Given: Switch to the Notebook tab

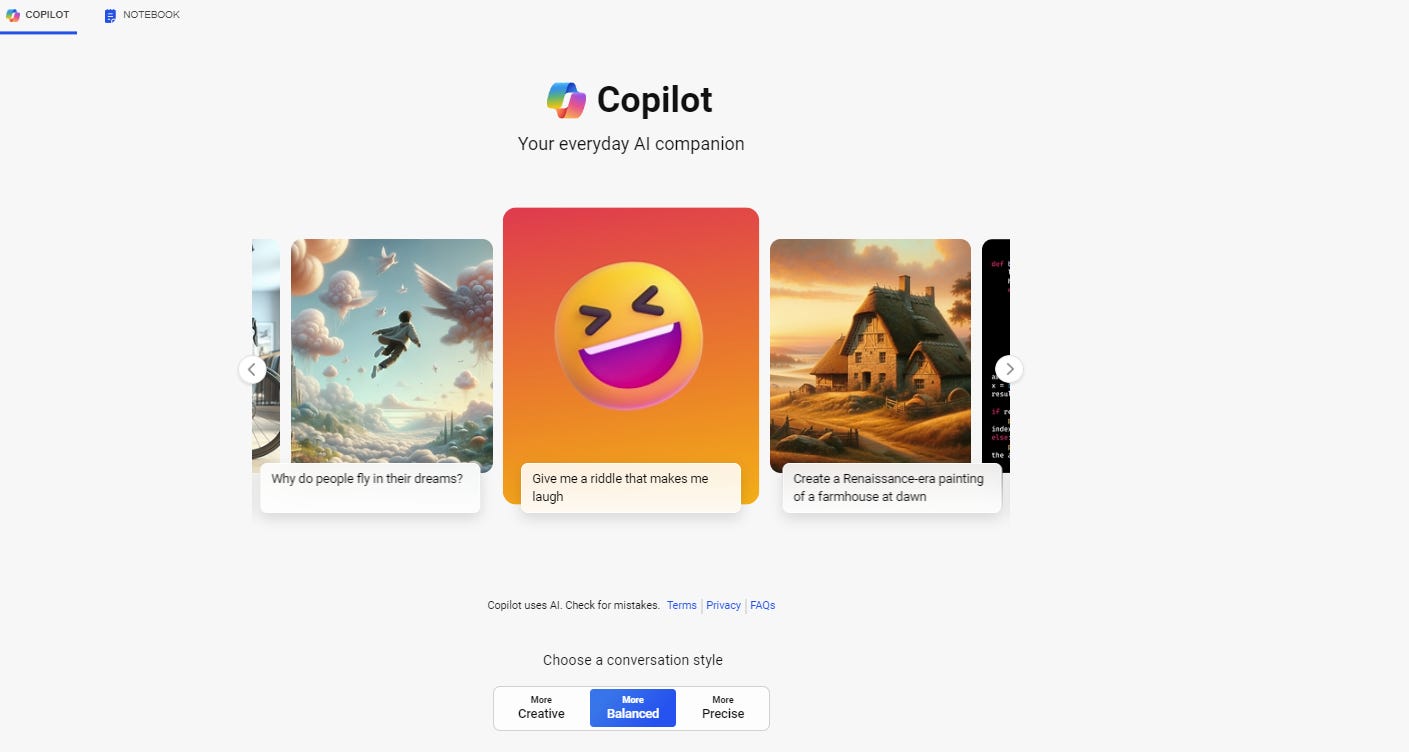Looking at the screenshot, I should (142, 16).
